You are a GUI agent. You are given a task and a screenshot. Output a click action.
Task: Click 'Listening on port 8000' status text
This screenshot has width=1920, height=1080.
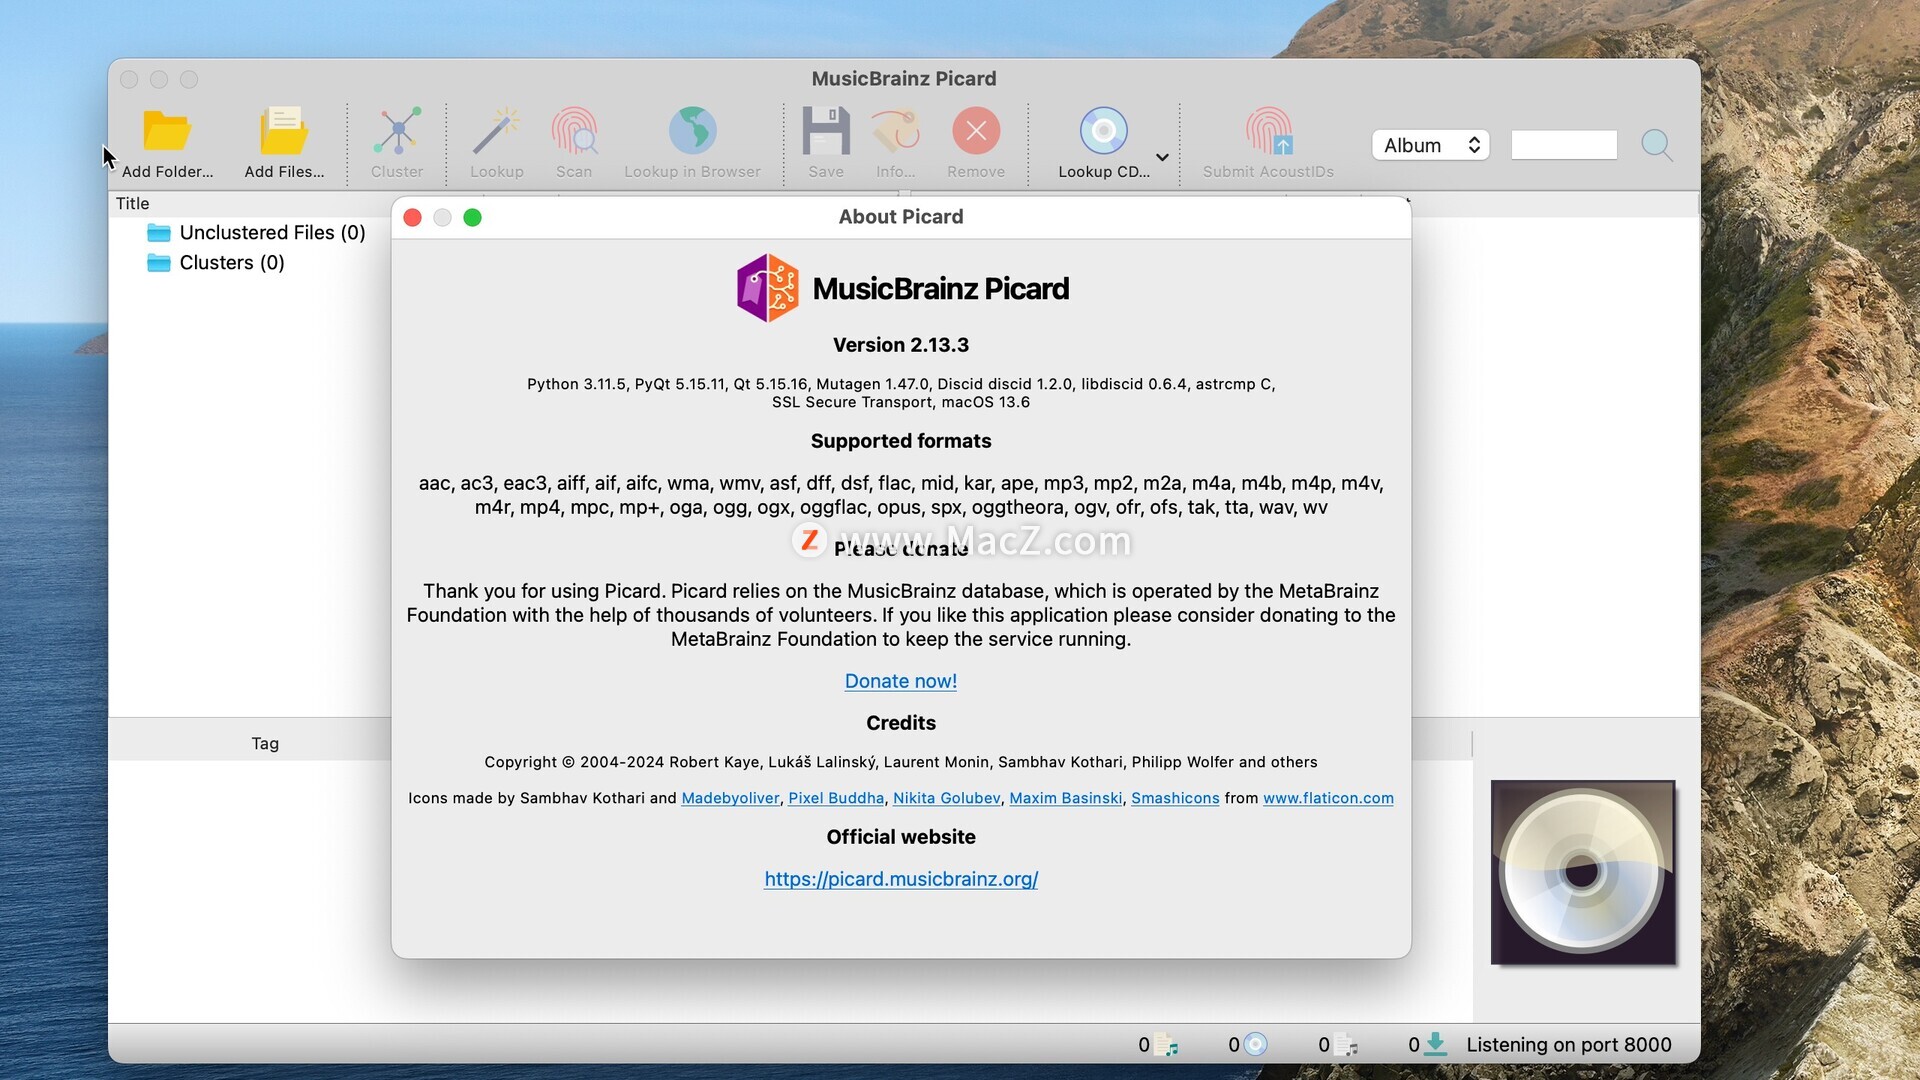pyautogui.click(x=1569, y=1045)
